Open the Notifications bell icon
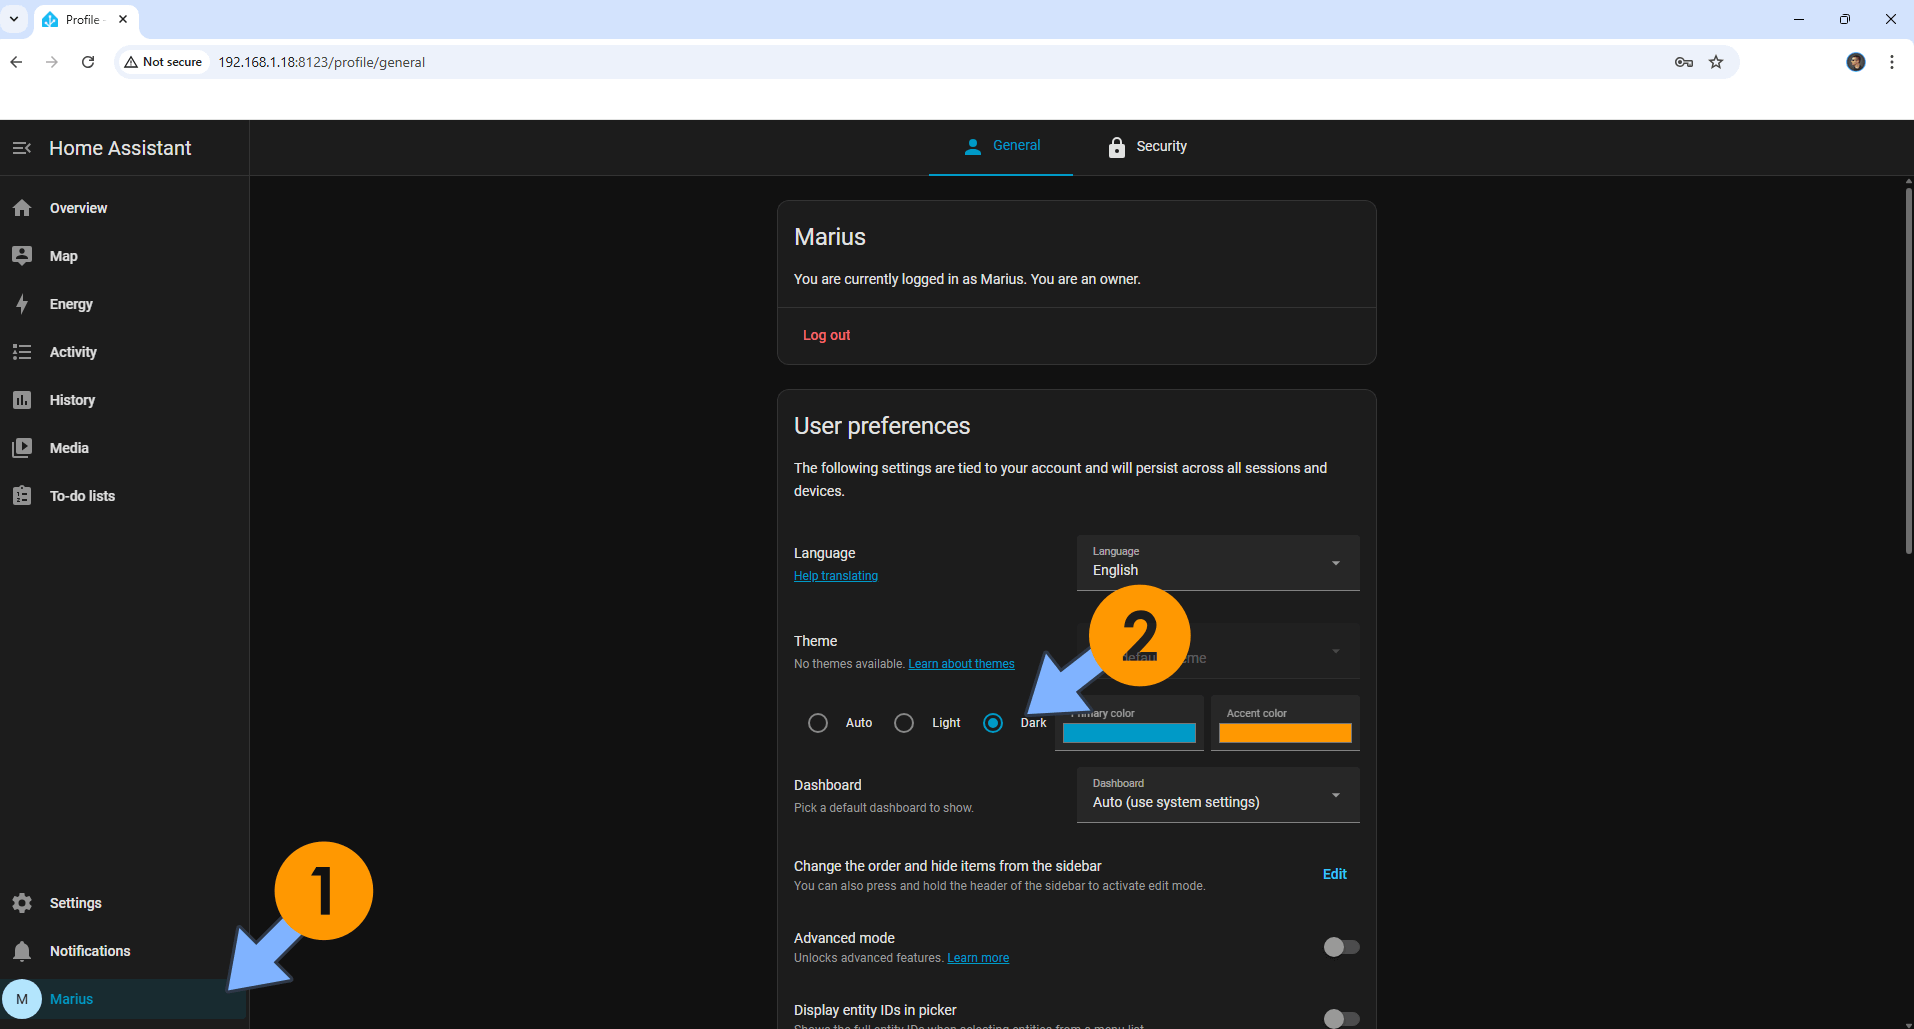The height and width of the screenshot is (1029, 1914). click(22, 951)
